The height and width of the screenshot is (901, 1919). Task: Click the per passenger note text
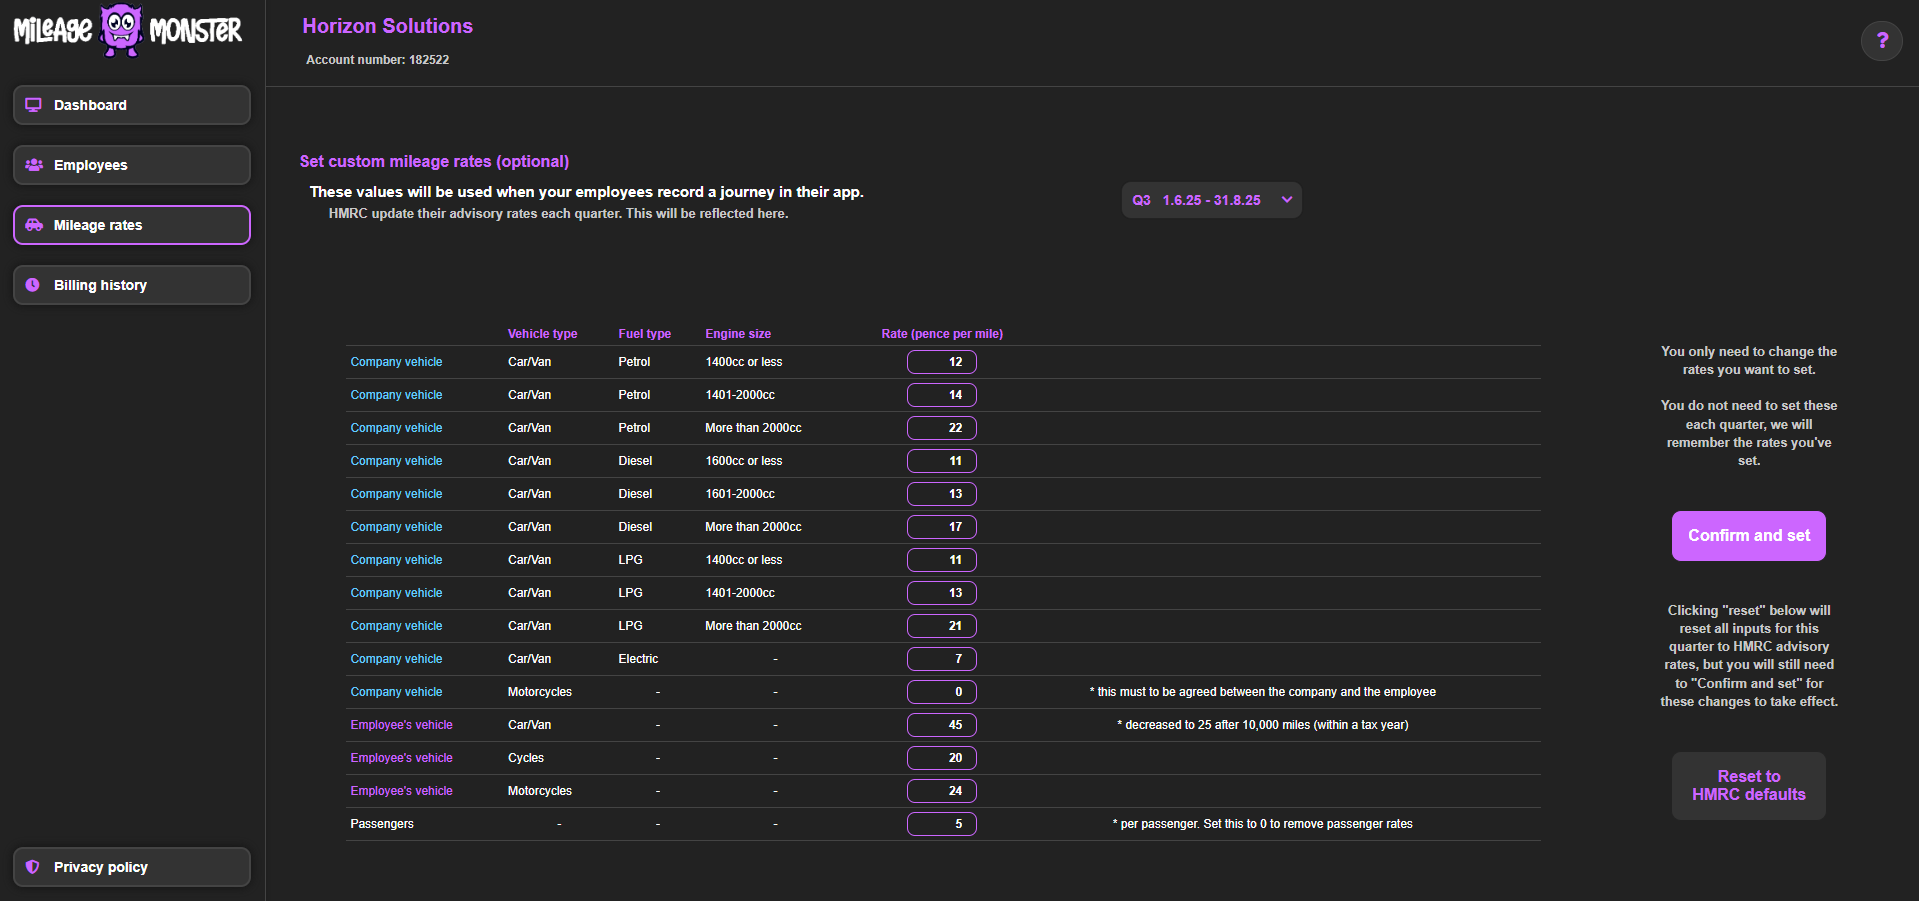pos(1263,824)
